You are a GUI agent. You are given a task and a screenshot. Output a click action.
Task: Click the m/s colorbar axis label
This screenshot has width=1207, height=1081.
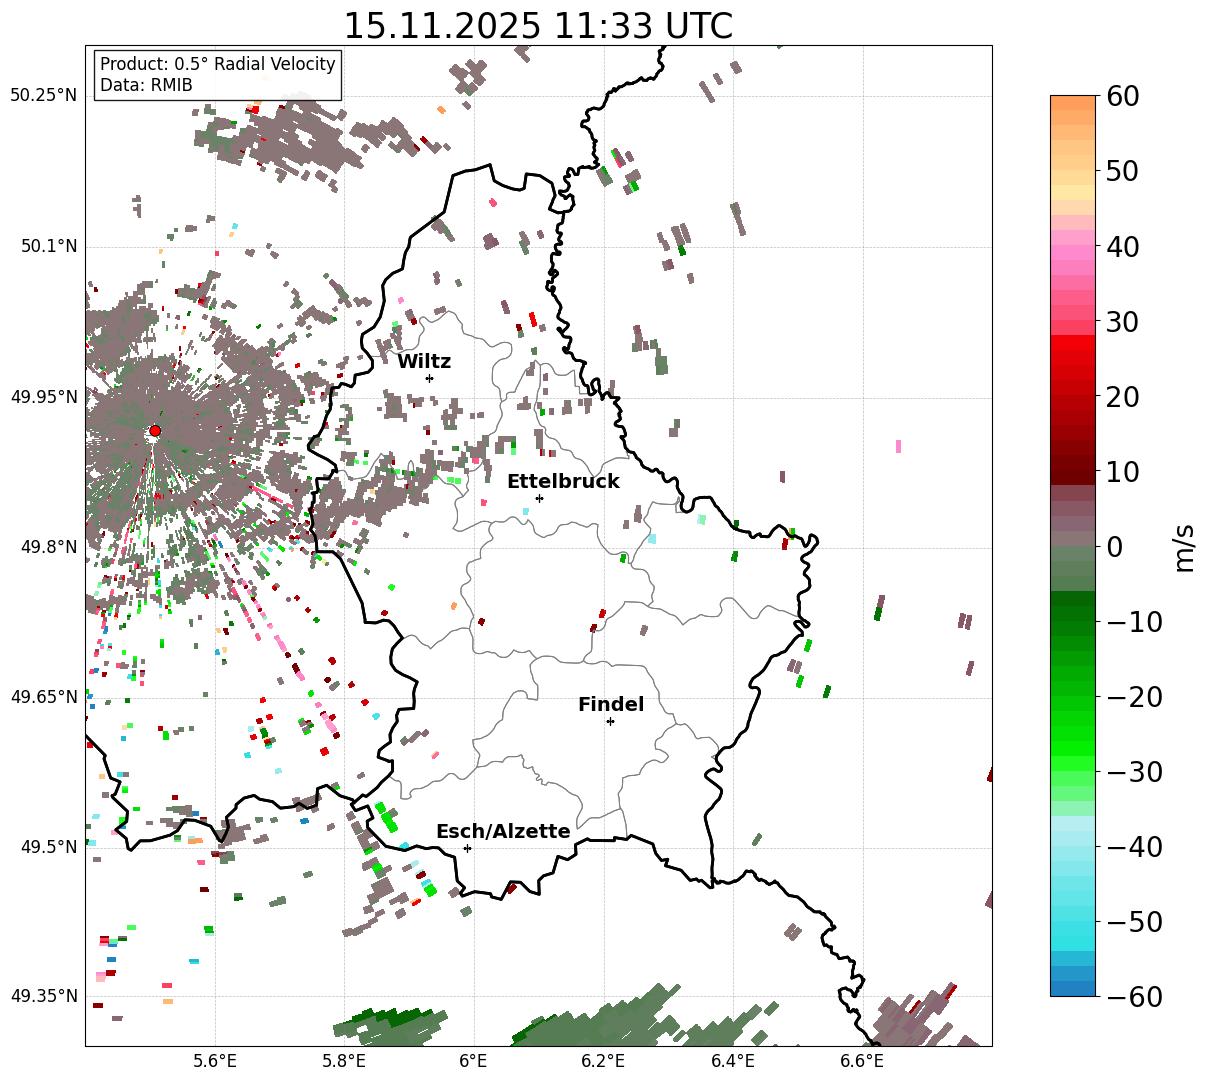click(1185, 546)
